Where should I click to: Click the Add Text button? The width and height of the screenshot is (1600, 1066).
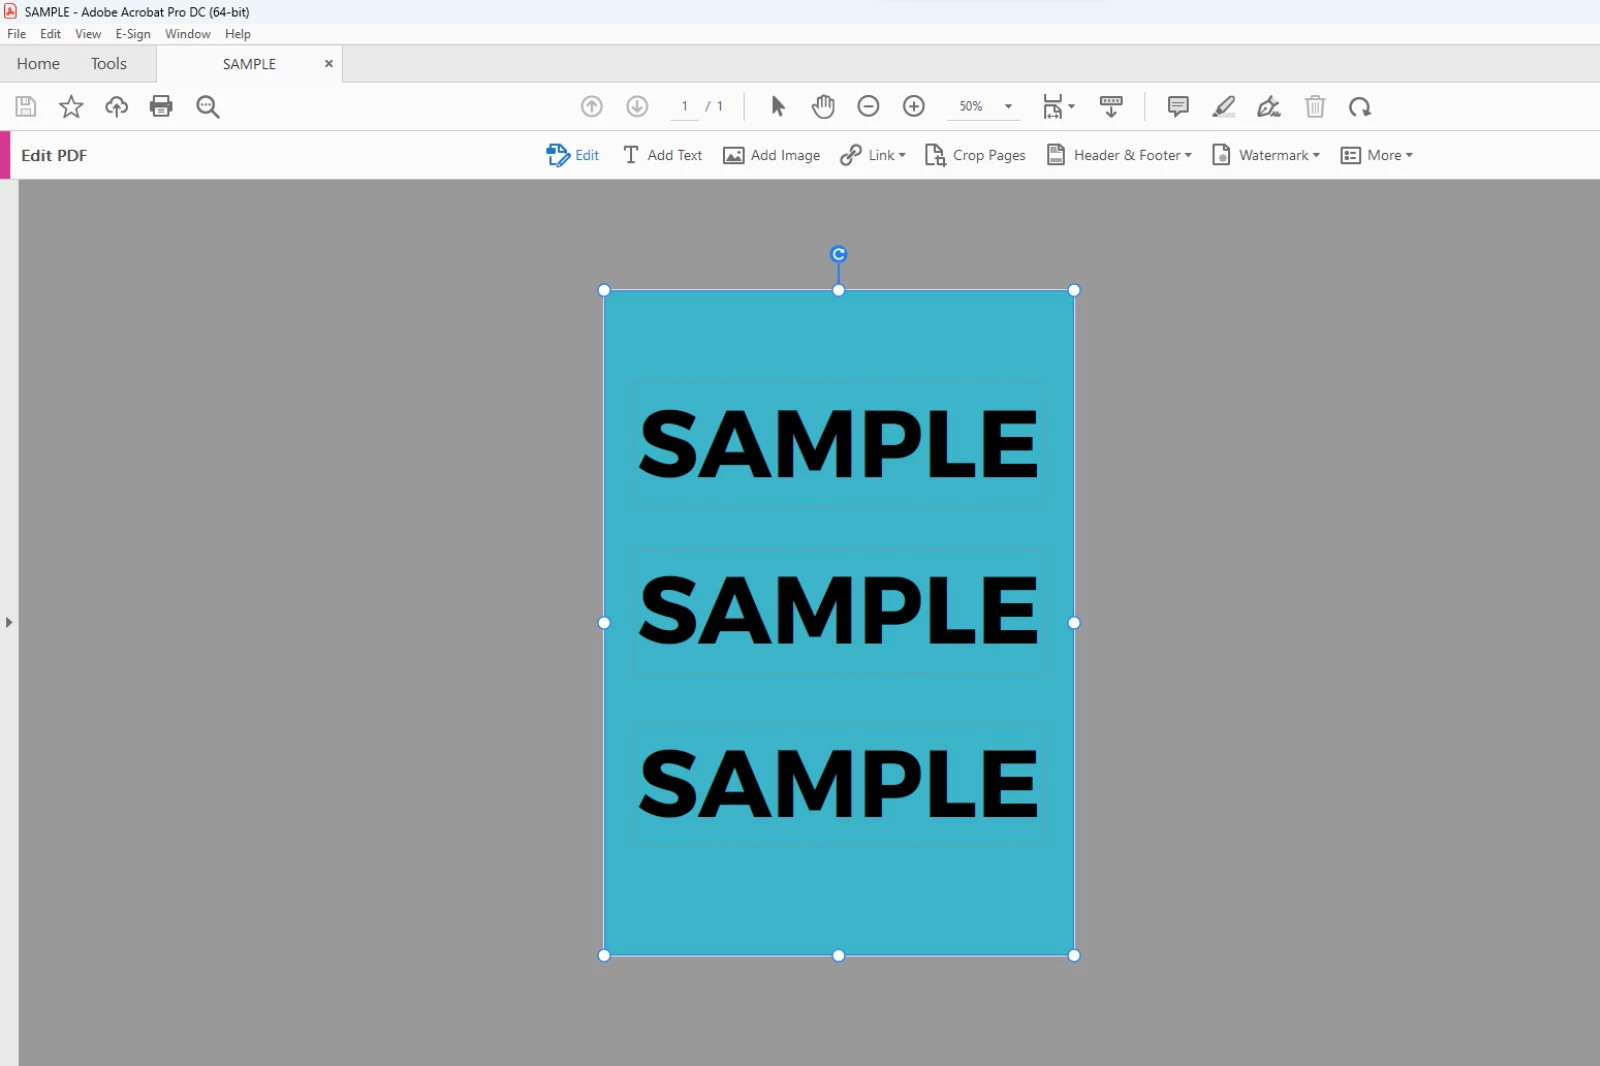[x=661, y=155]
